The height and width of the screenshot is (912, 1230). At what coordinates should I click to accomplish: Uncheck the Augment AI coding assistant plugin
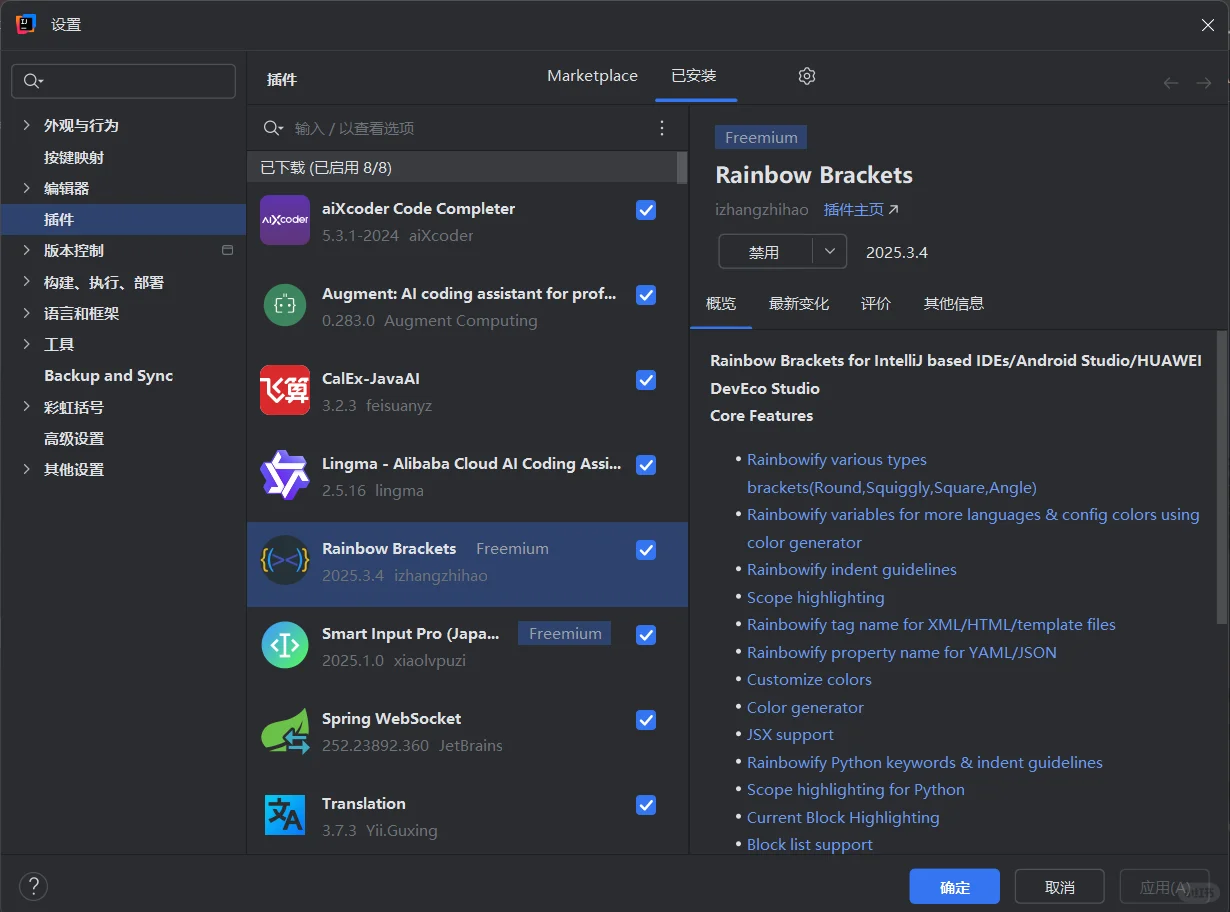[x=646, y=295]
